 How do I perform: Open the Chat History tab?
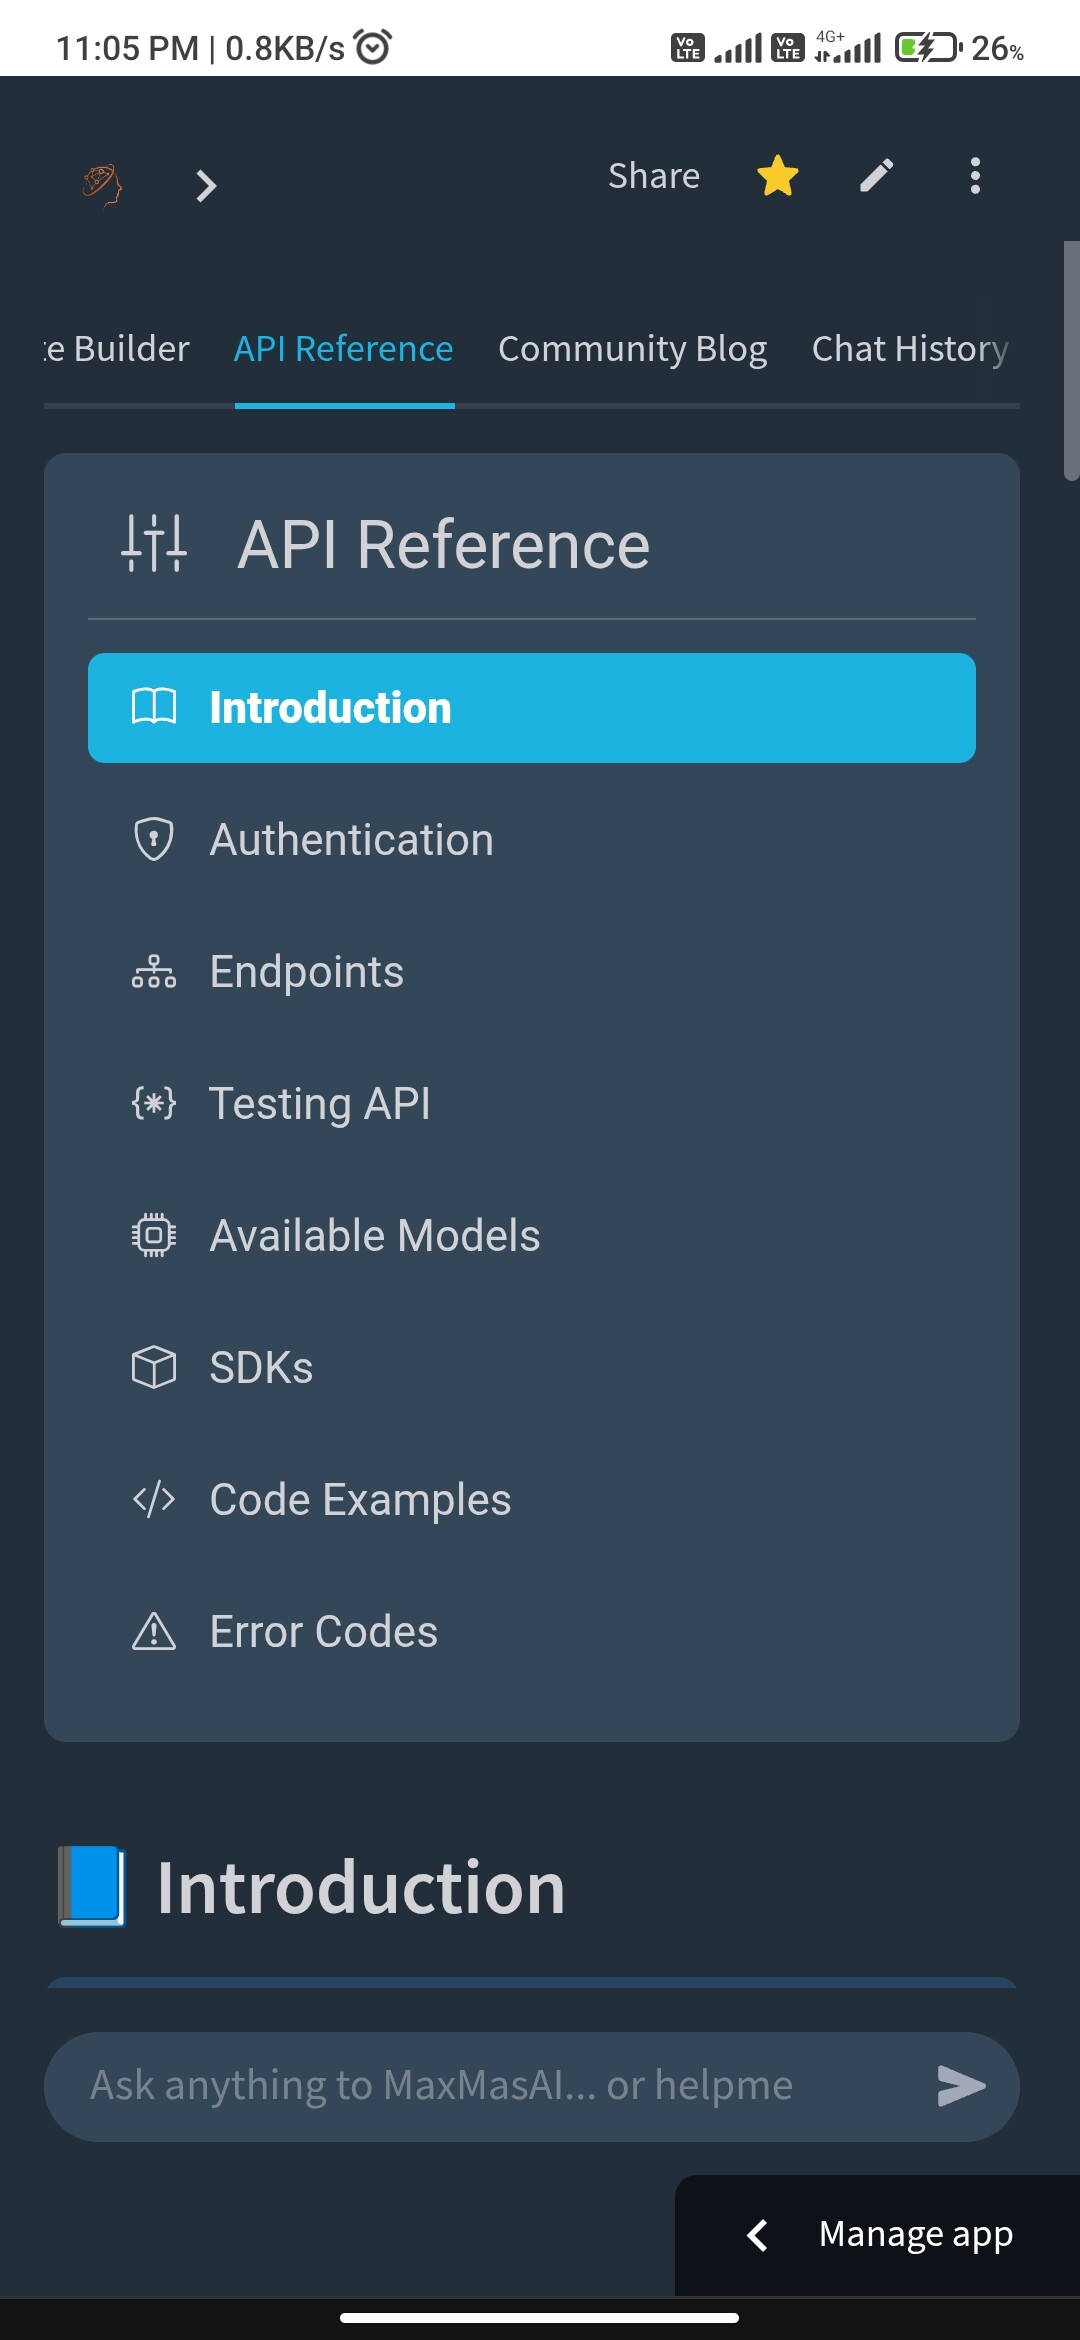(x=910, y=349)
